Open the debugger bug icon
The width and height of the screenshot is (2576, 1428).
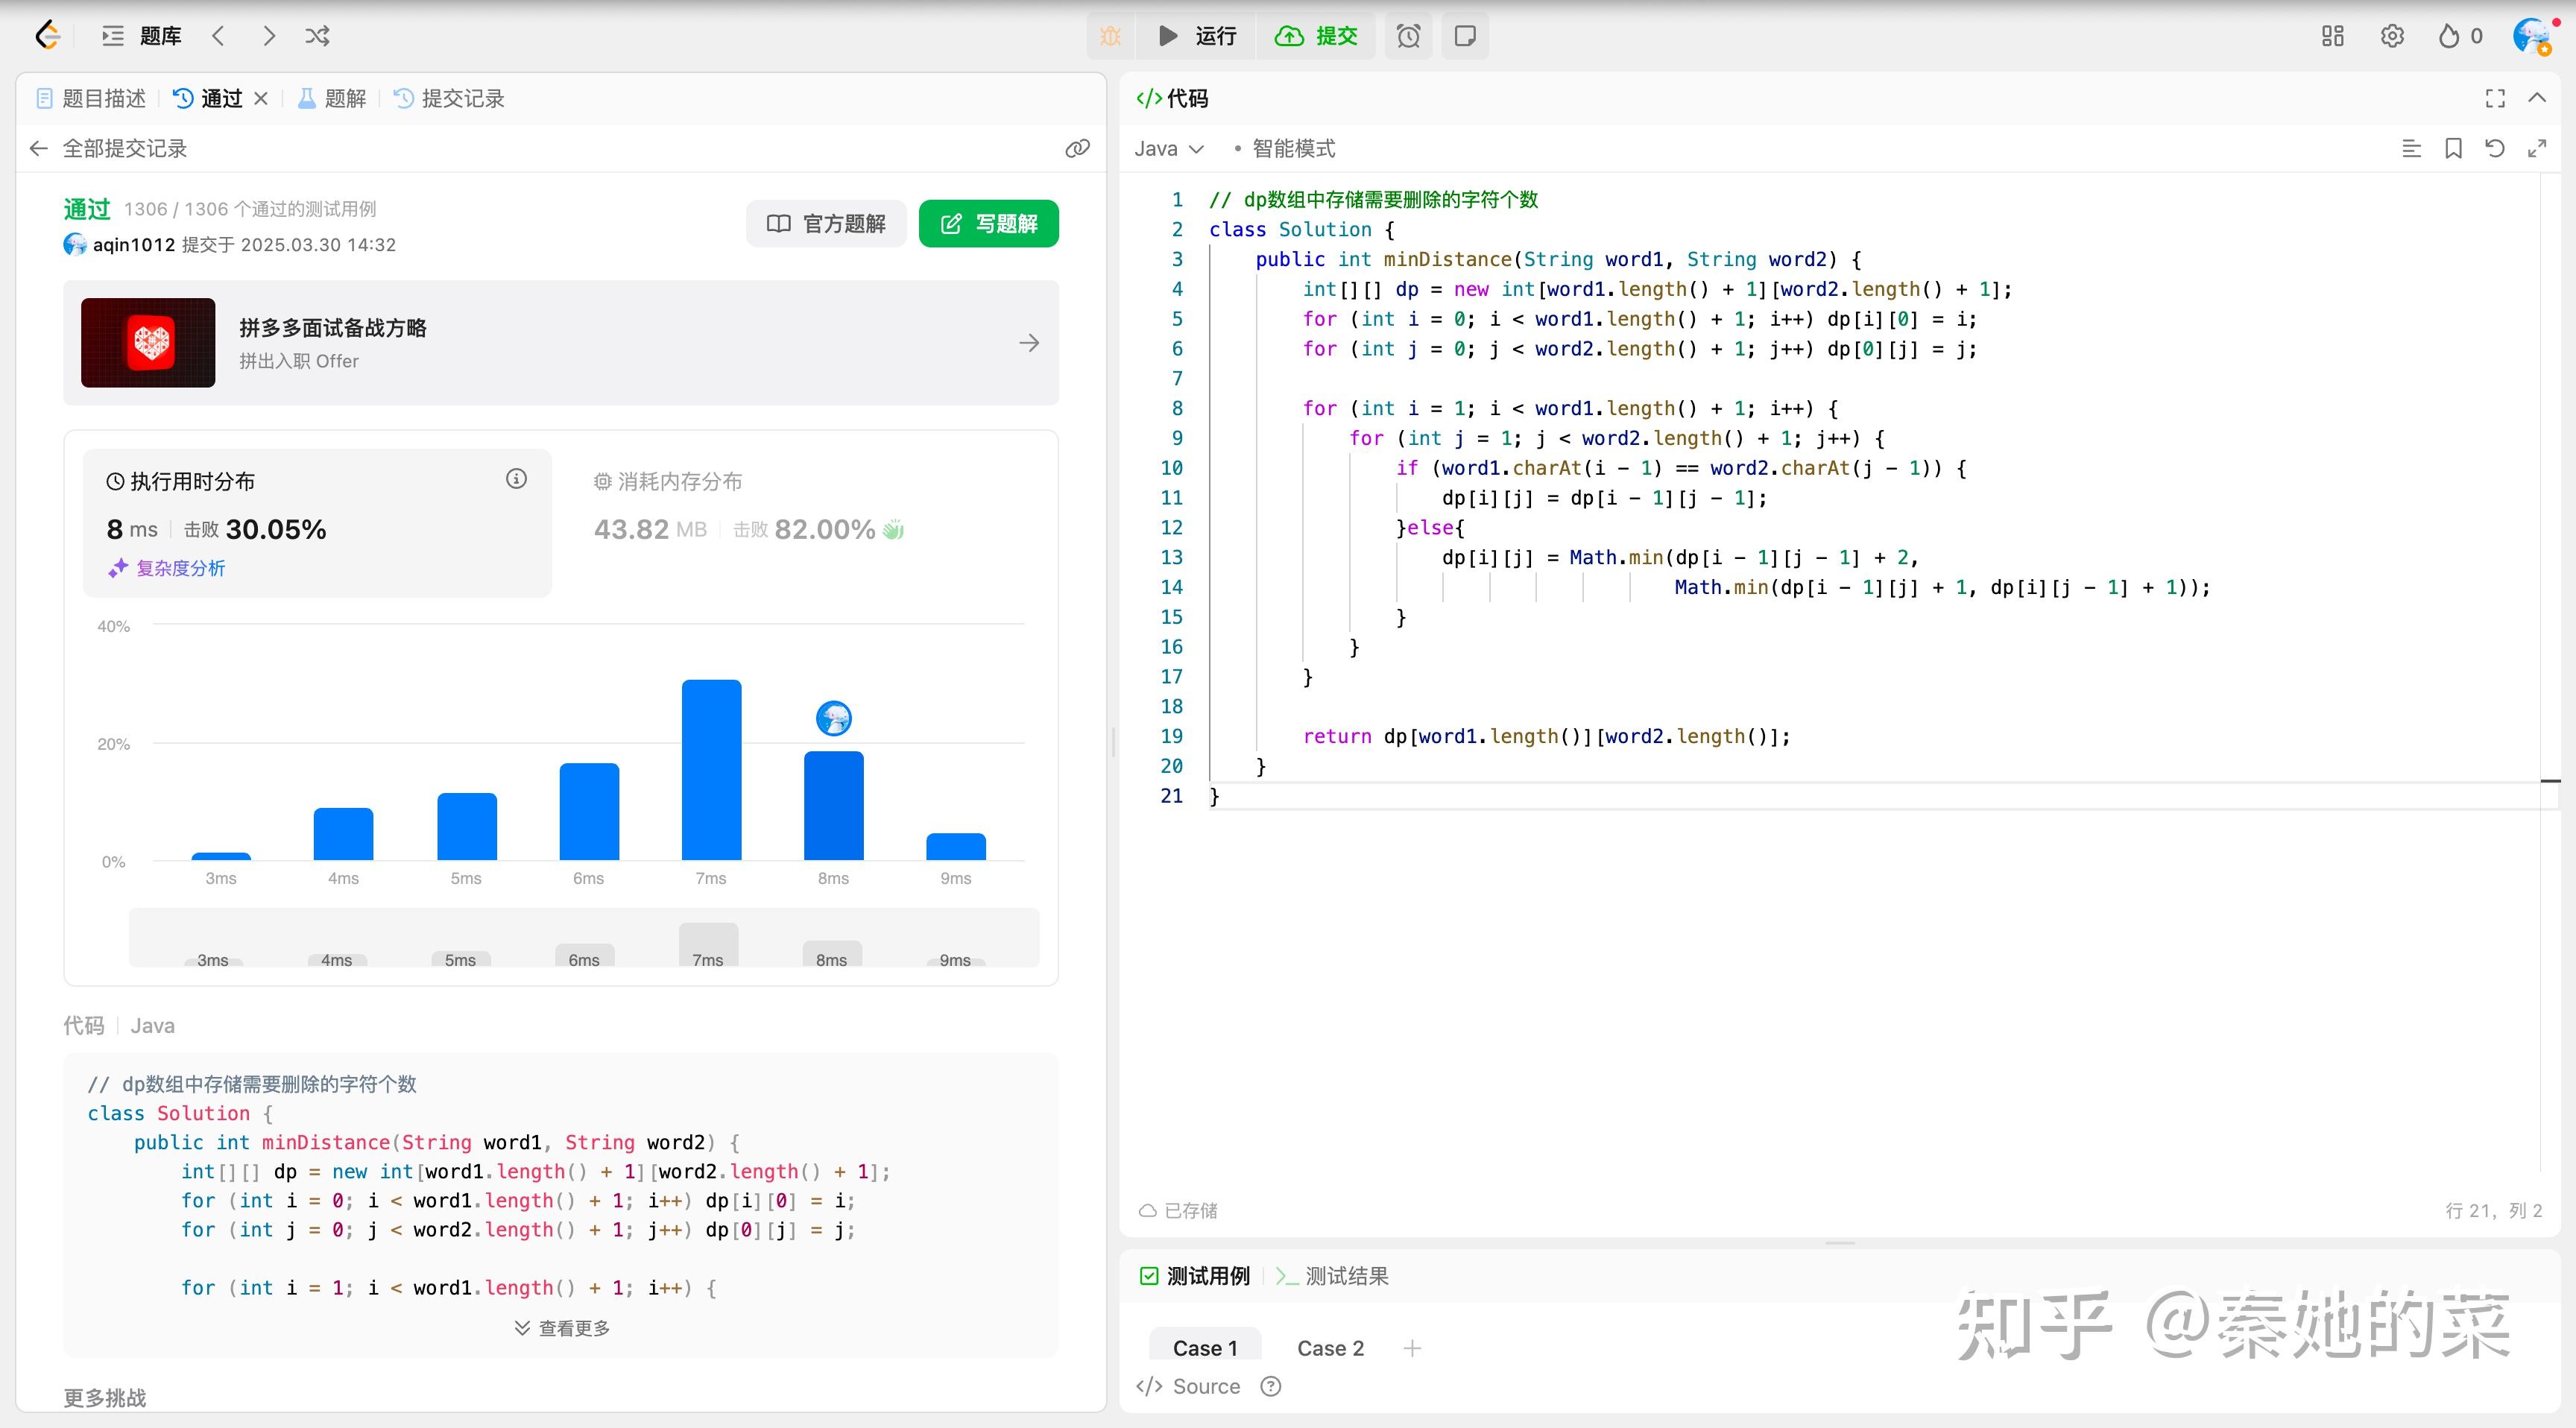click(1110, 36)
